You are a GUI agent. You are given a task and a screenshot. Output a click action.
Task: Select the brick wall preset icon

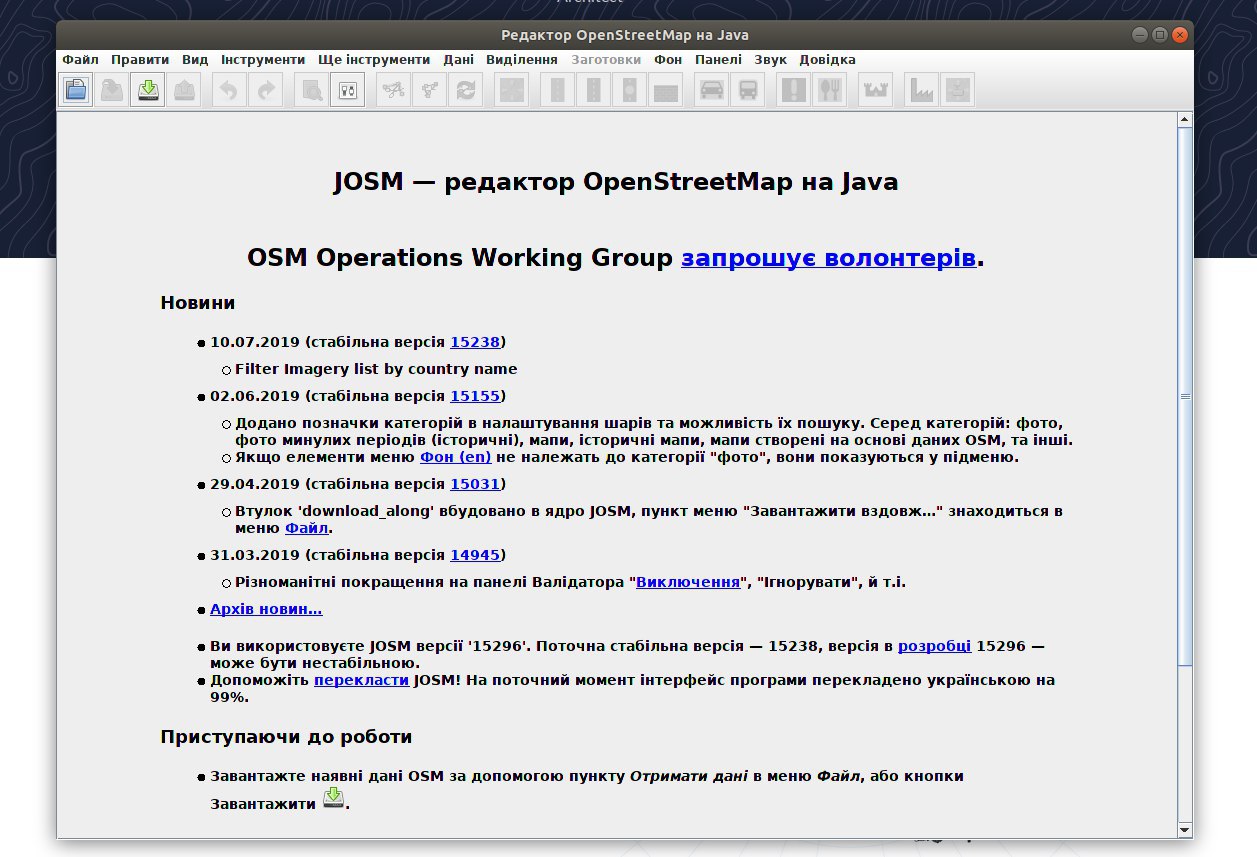tap(666, 90)
